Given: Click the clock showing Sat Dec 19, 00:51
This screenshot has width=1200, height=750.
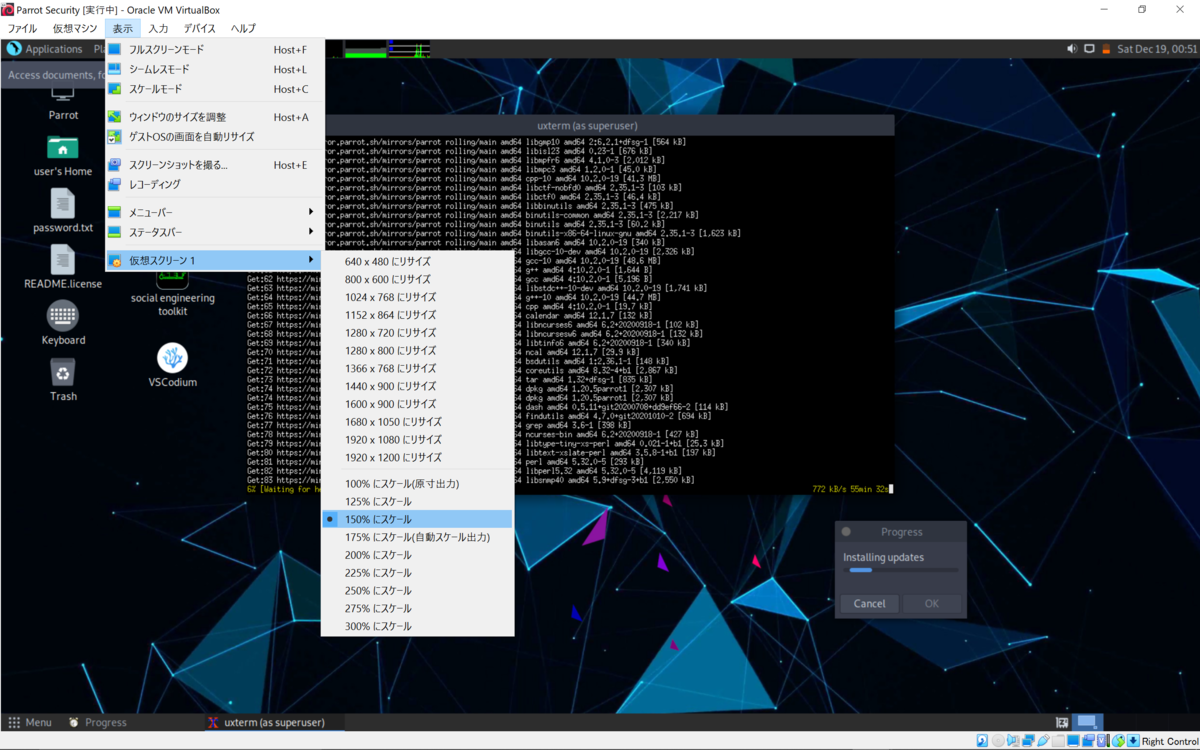Looking at the screenshot, I should point(1157,48).
